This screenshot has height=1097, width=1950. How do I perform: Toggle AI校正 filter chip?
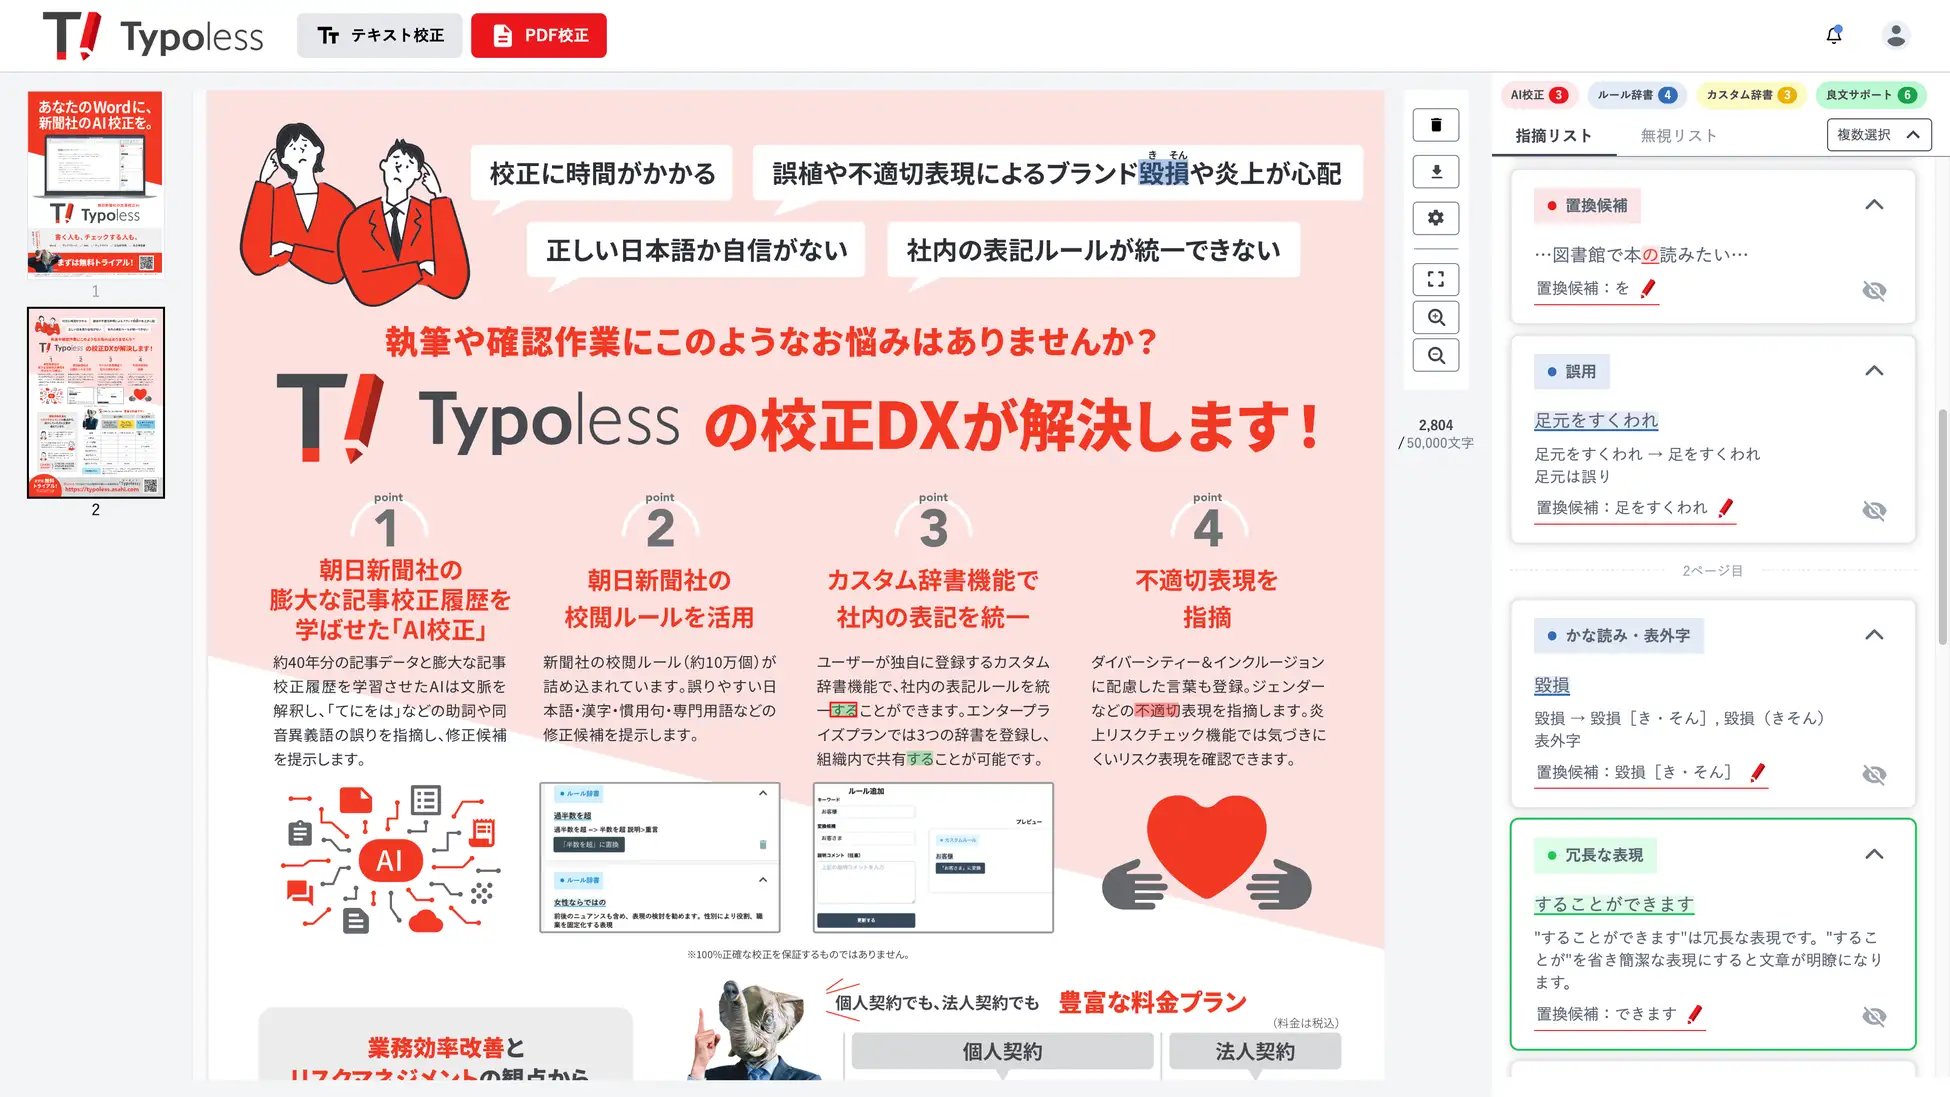[x=1538, y=95]
